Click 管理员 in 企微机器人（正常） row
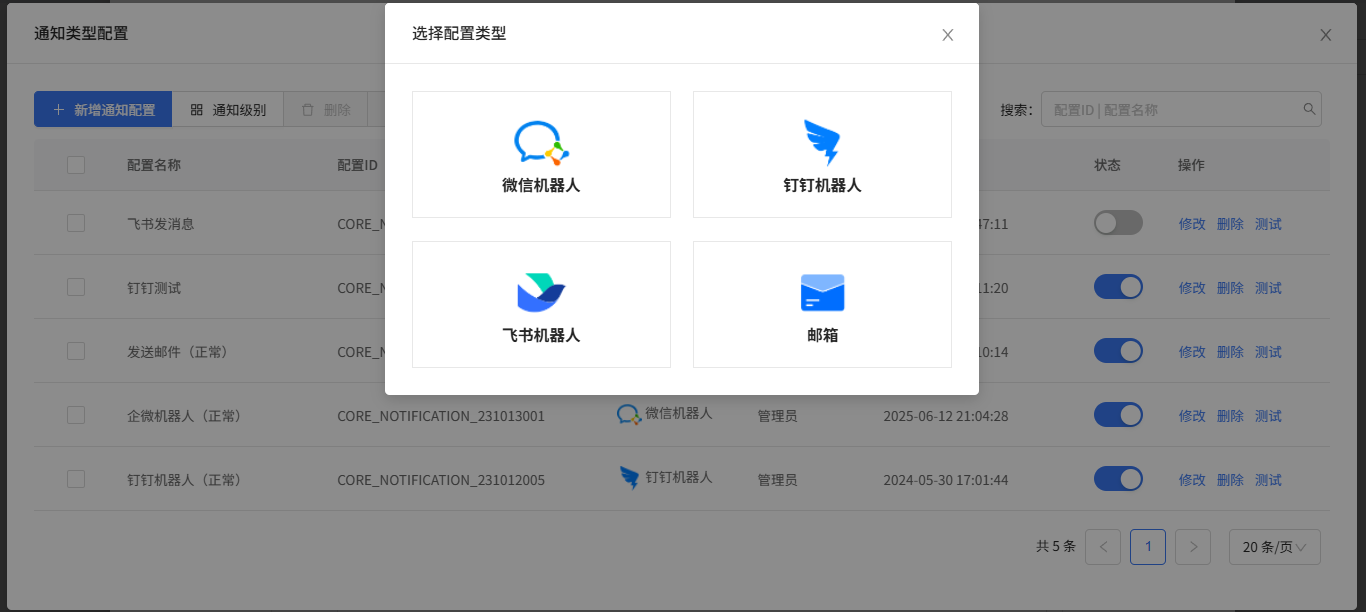The image size is (1366, 612). 777,416
